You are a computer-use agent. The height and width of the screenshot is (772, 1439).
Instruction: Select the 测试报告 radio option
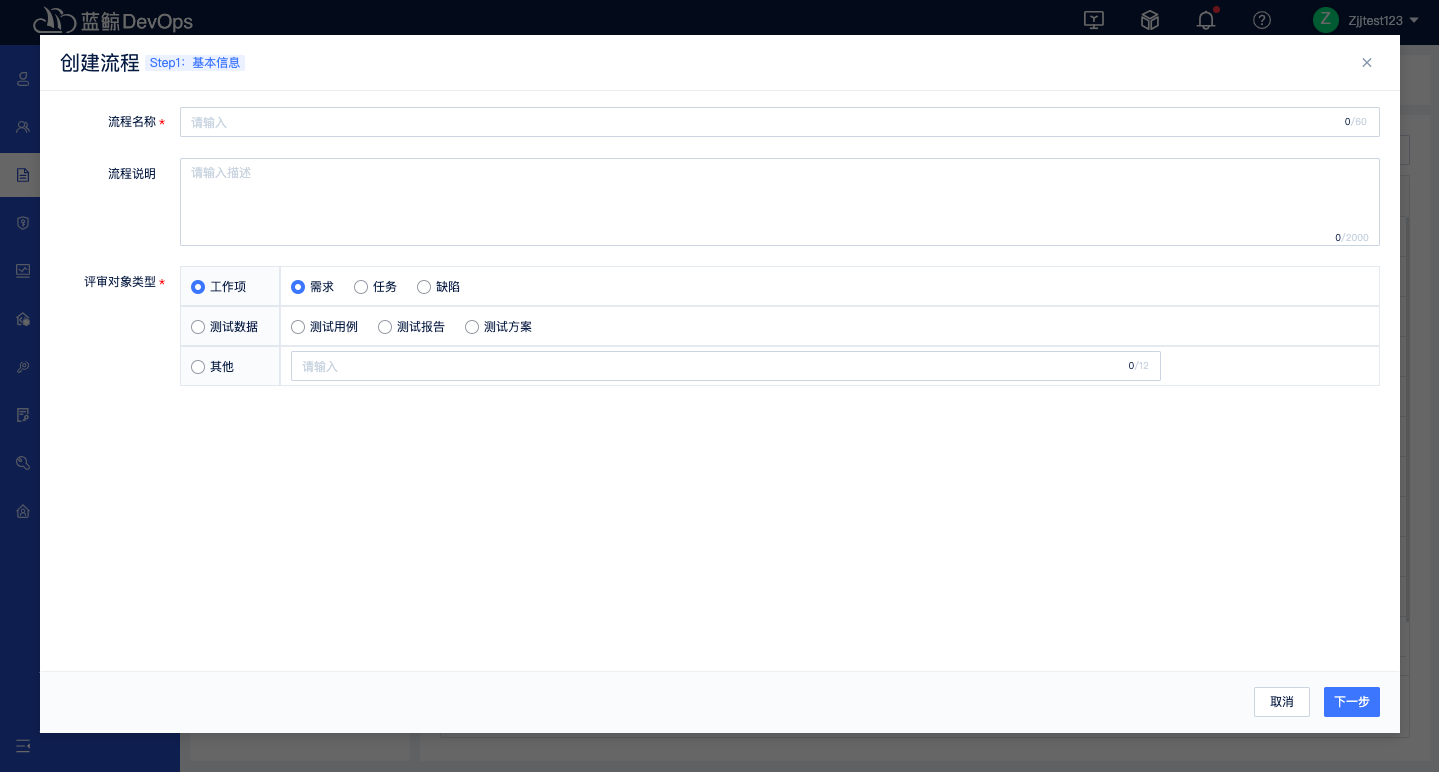click(x=385, y=327)
